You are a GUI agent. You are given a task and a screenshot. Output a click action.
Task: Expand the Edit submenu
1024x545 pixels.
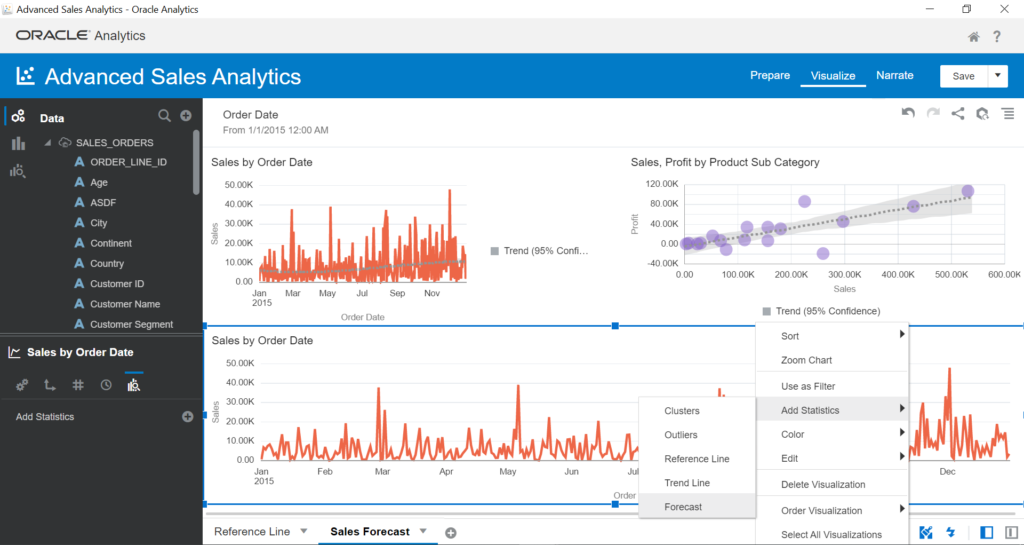pos(832,458)
